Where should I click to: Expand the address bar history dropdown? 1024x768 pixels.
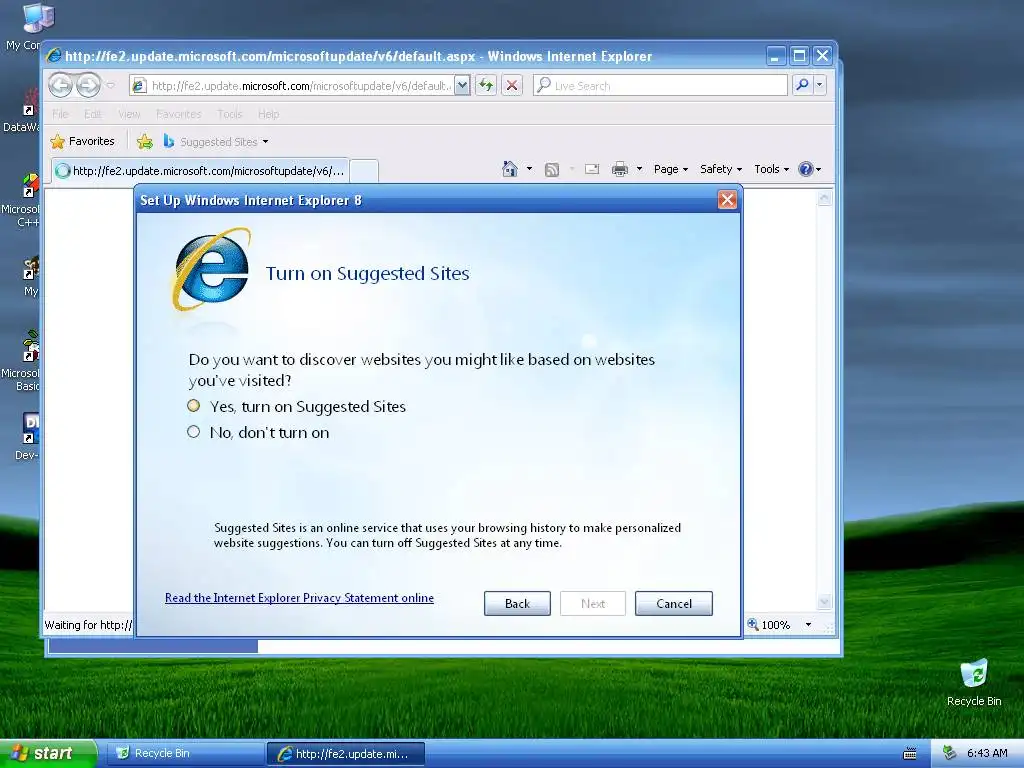point(462,86)
